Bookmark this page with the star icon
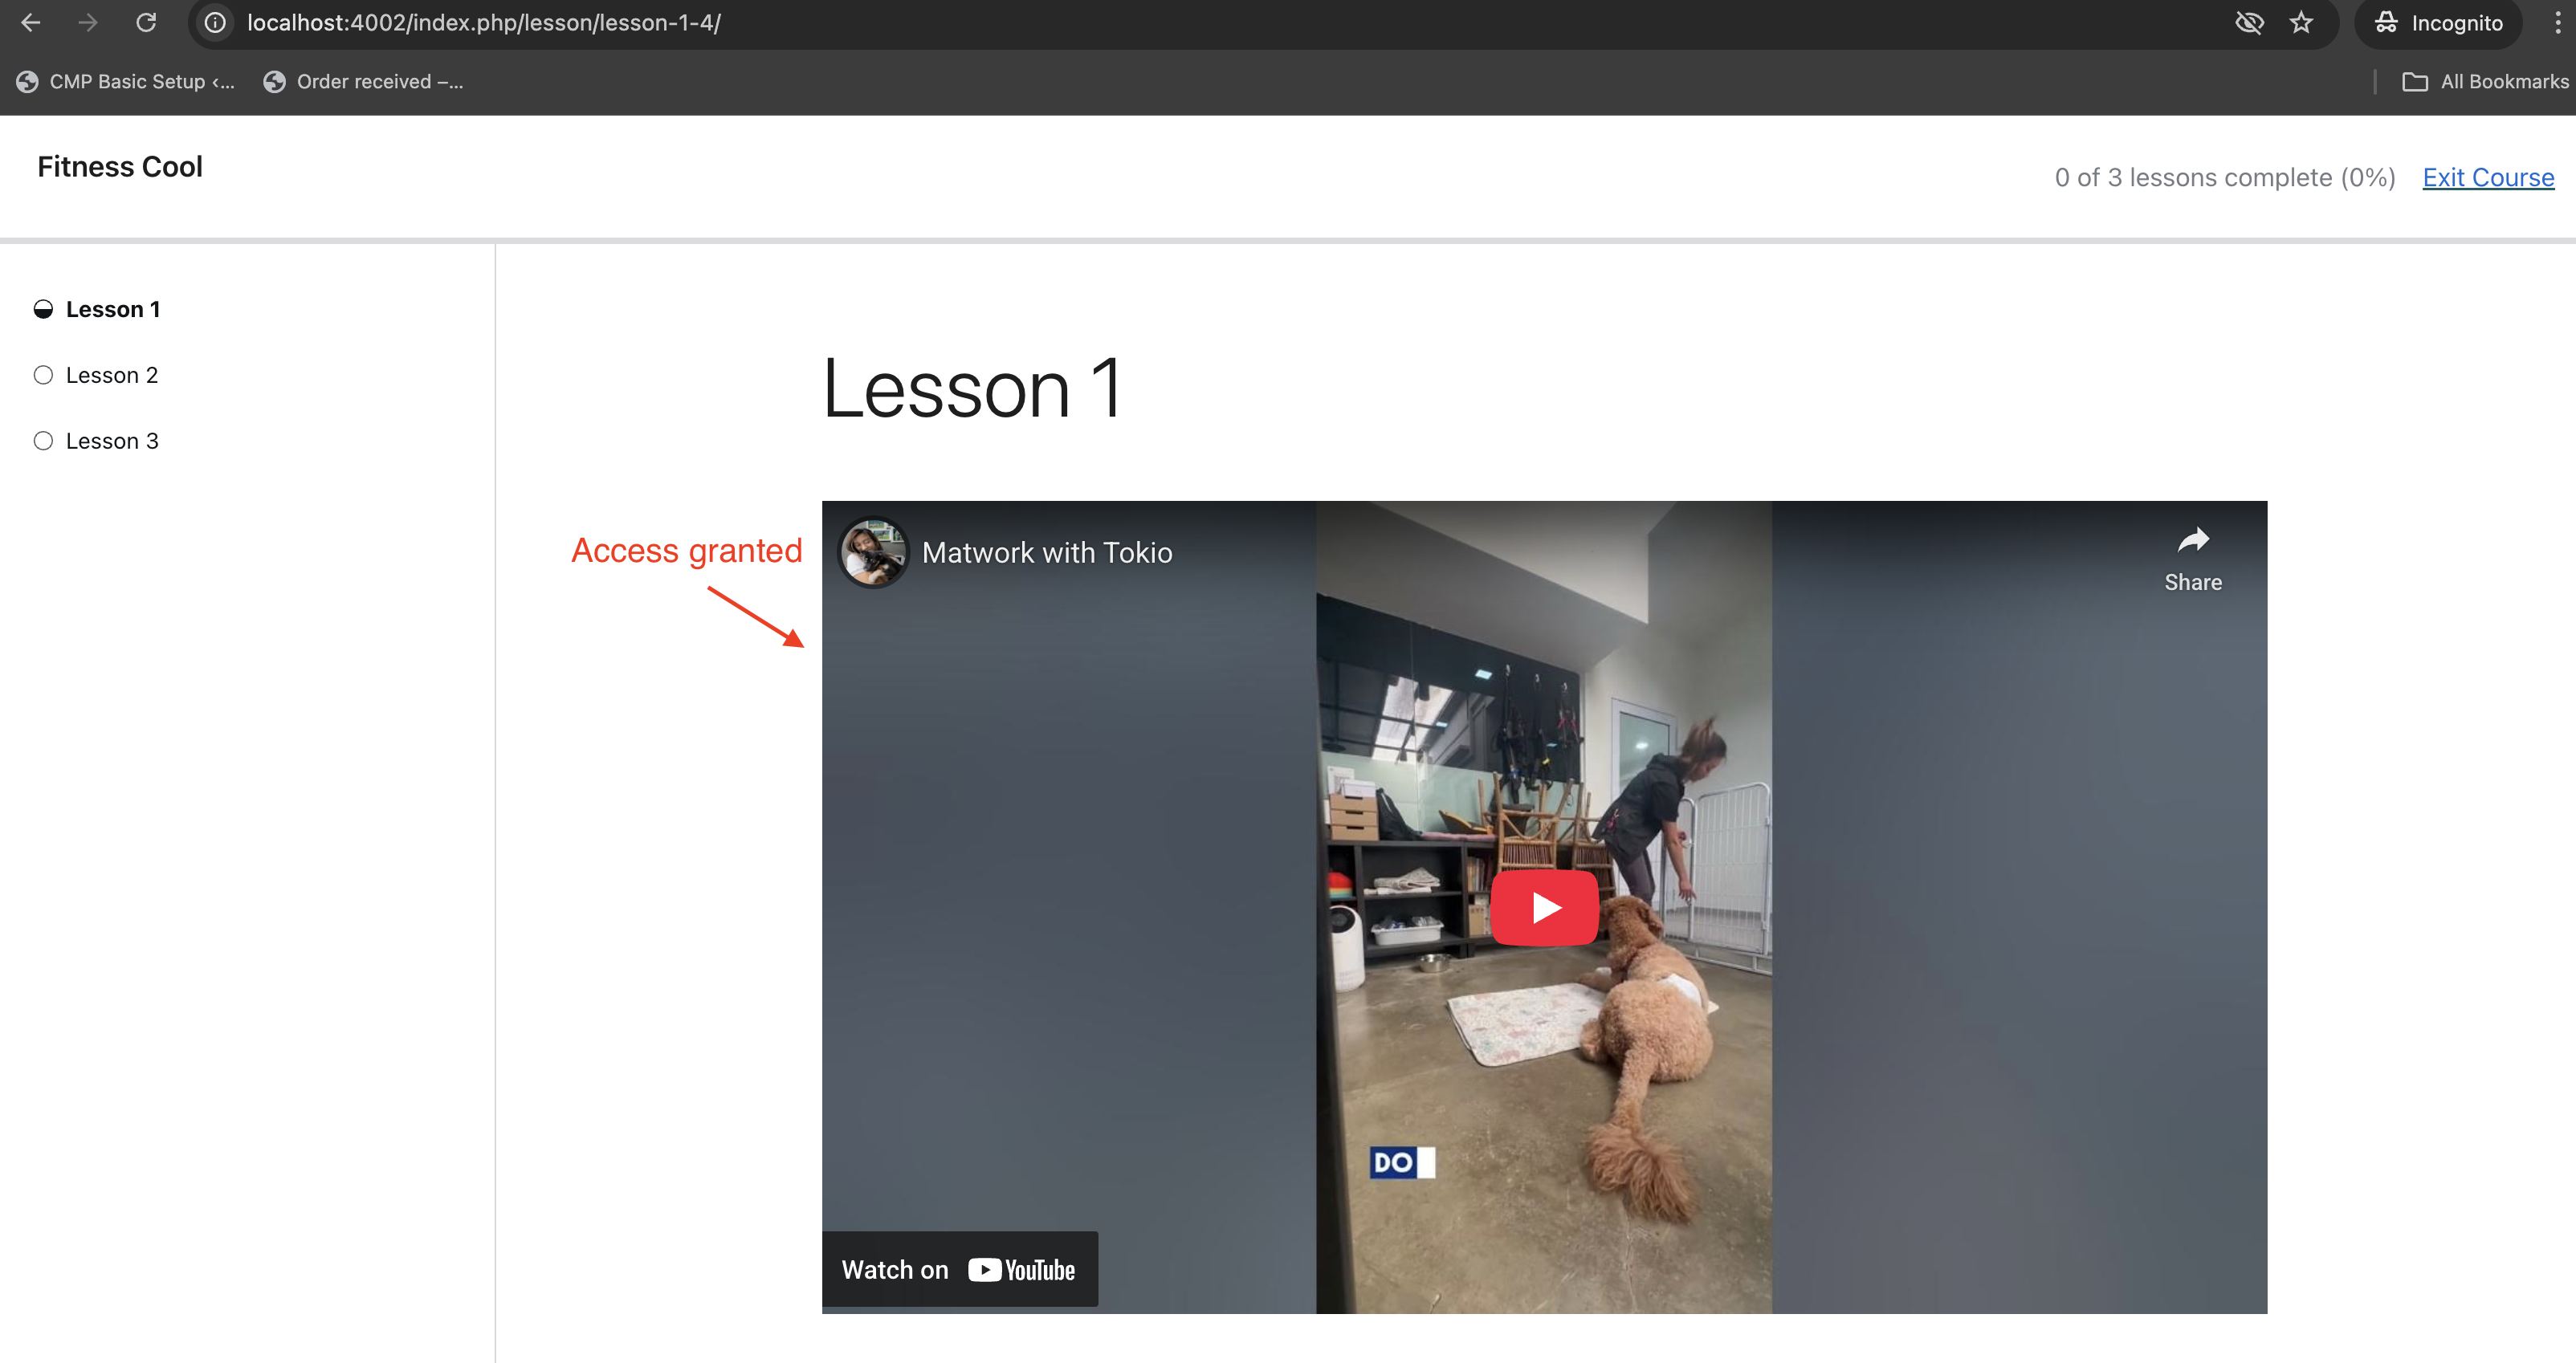The image size is (2576, 1363). click(x=2301, y=22)
